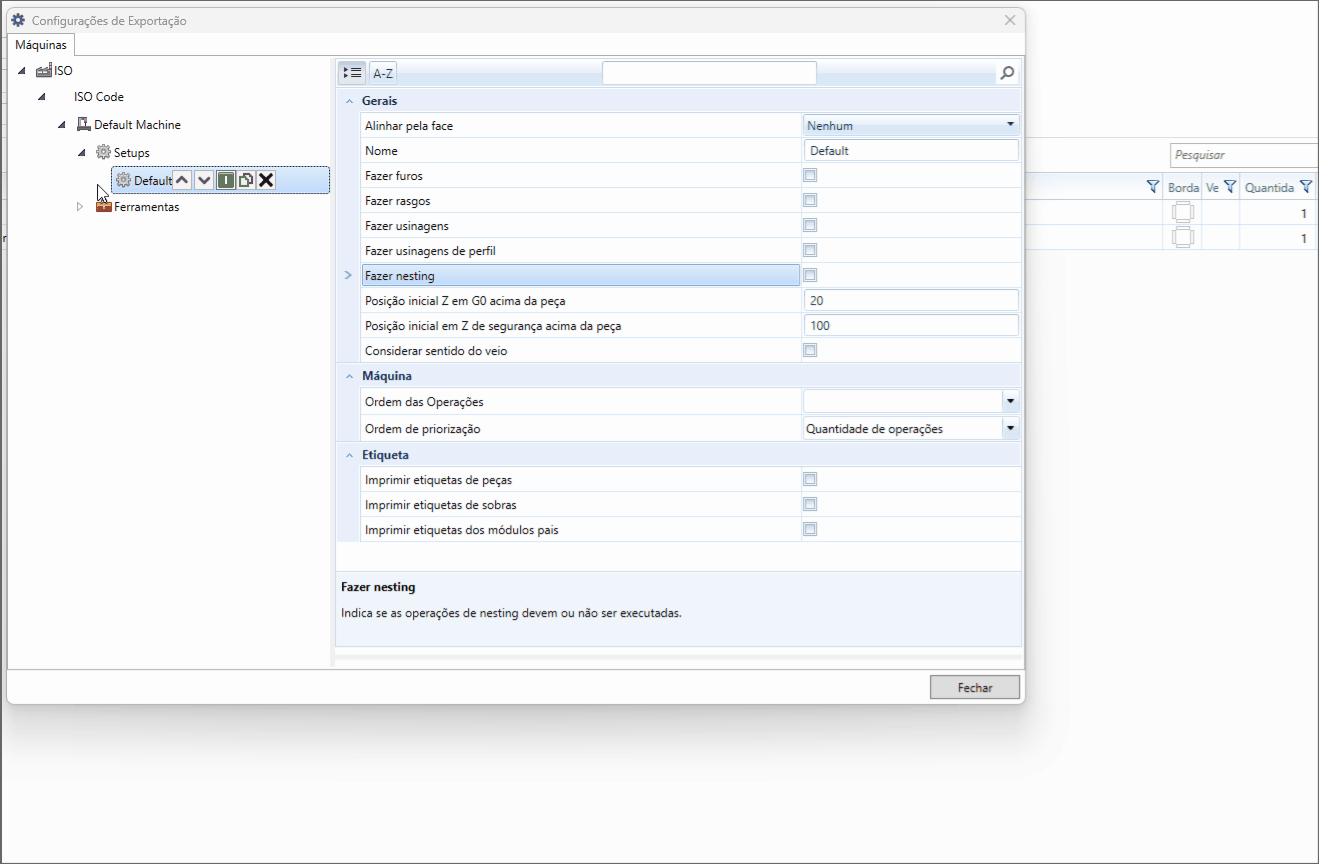Collapse the Default Machine tree node
Screen dimensions: 1319x864
click(x=62, y=125)
